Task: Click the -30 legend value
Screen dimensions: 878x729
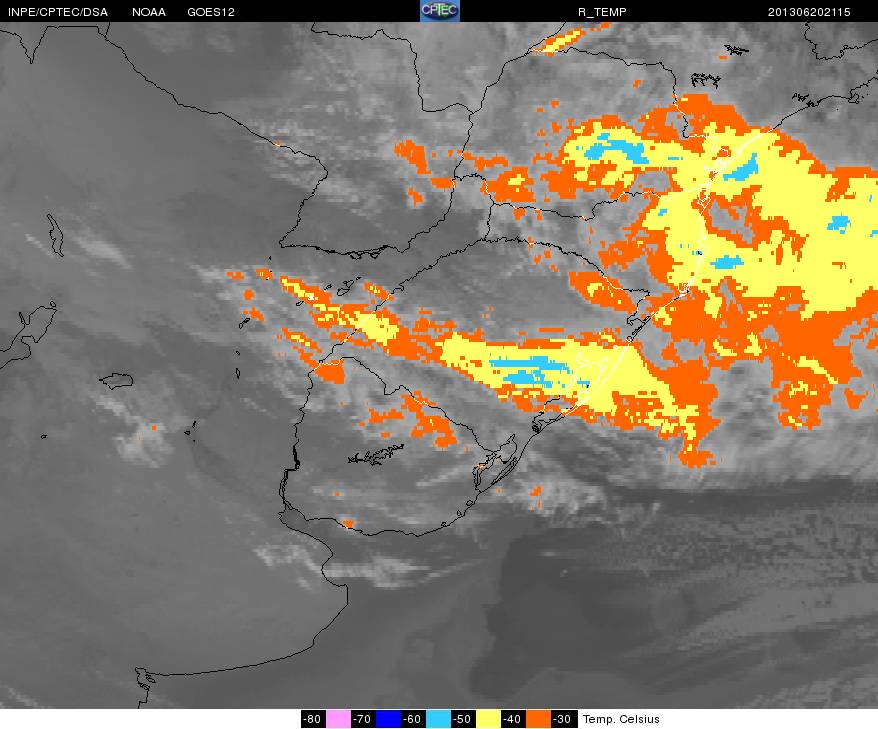Action: 563,719
